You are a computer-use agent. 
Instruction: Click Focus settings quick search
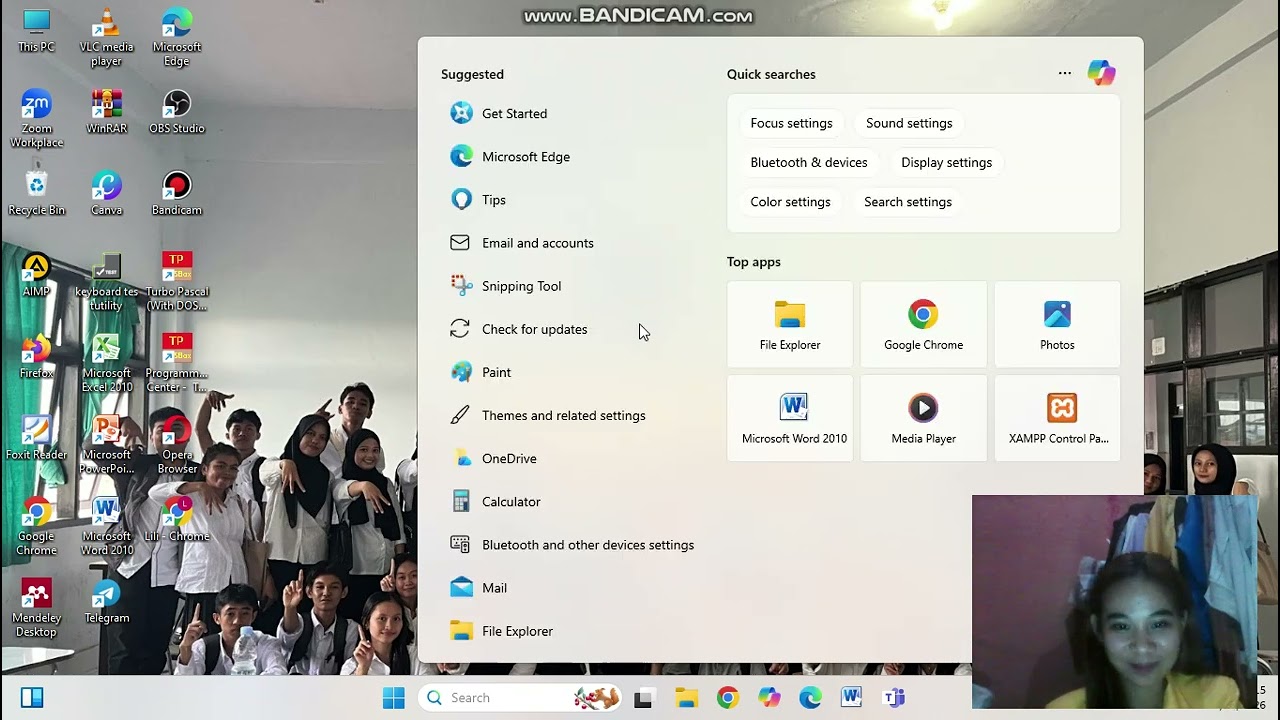point(791,123)
